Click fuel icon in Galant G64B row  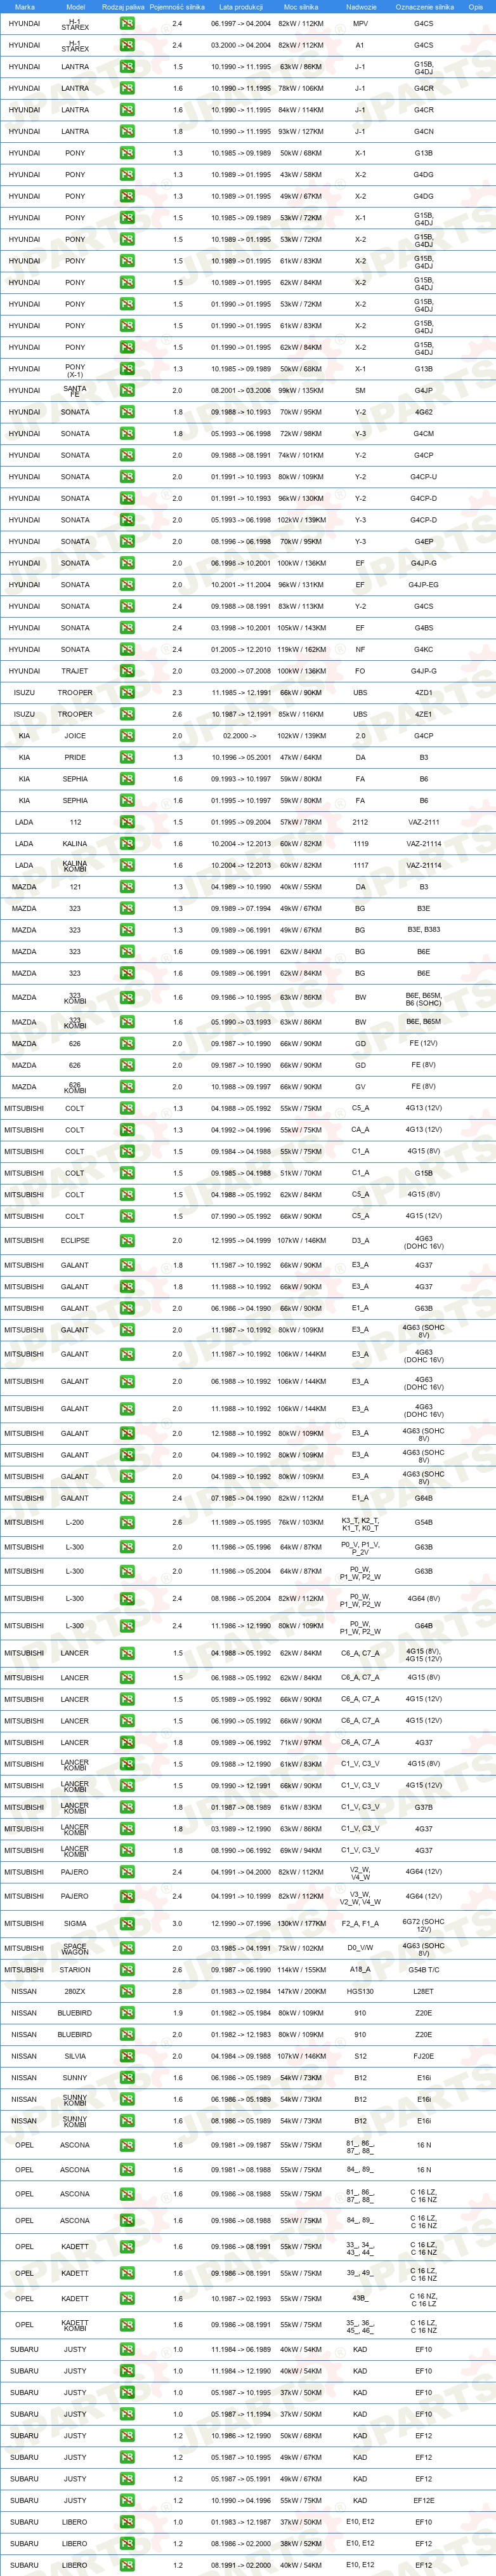[127, 1498]
